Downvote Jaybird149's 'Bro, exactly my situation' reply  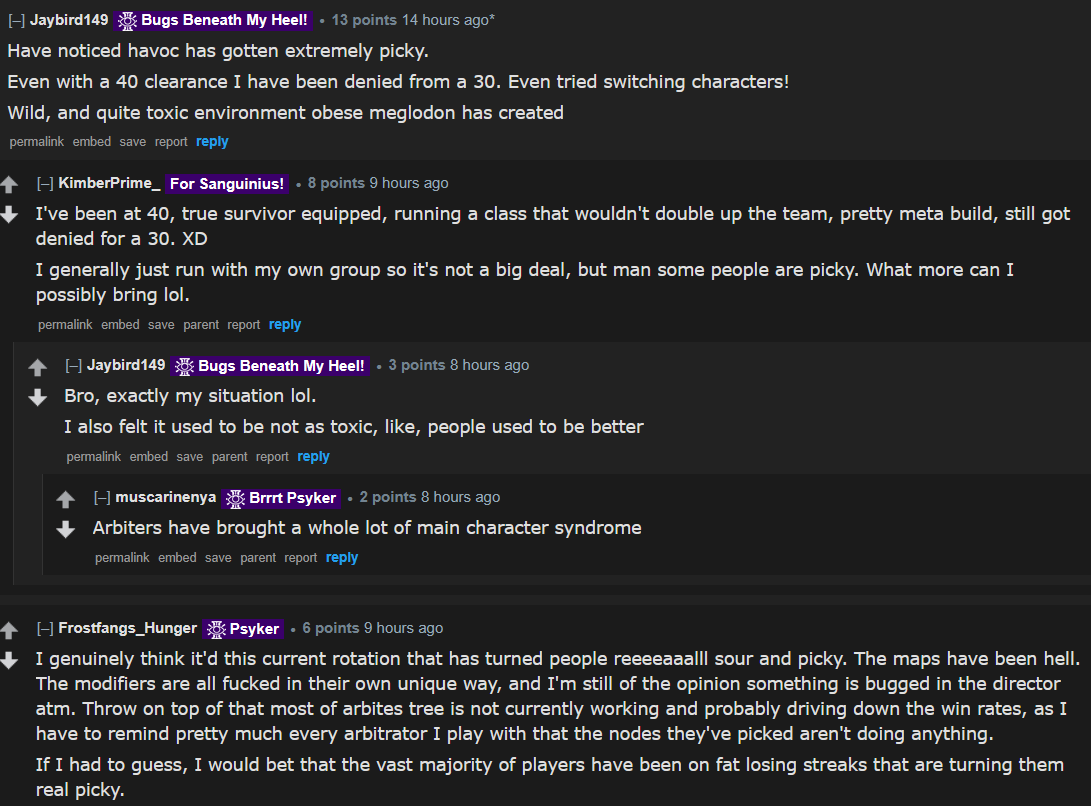click(38, 397)
